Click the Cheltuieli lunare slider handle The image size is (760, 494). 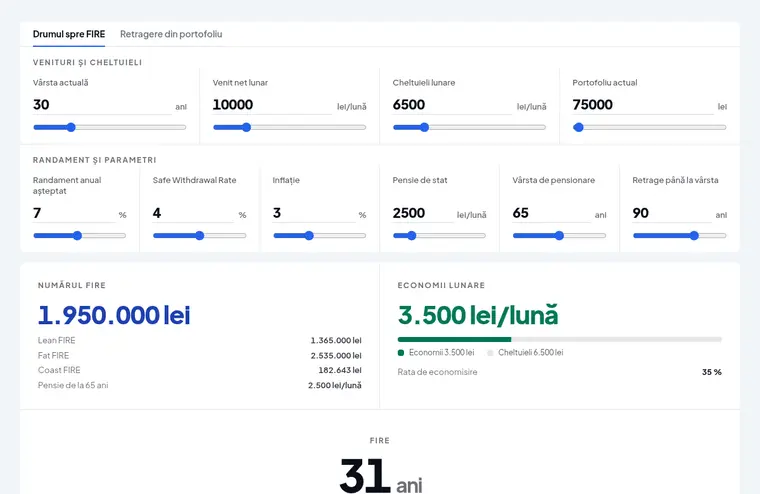(x=425, y=127)
